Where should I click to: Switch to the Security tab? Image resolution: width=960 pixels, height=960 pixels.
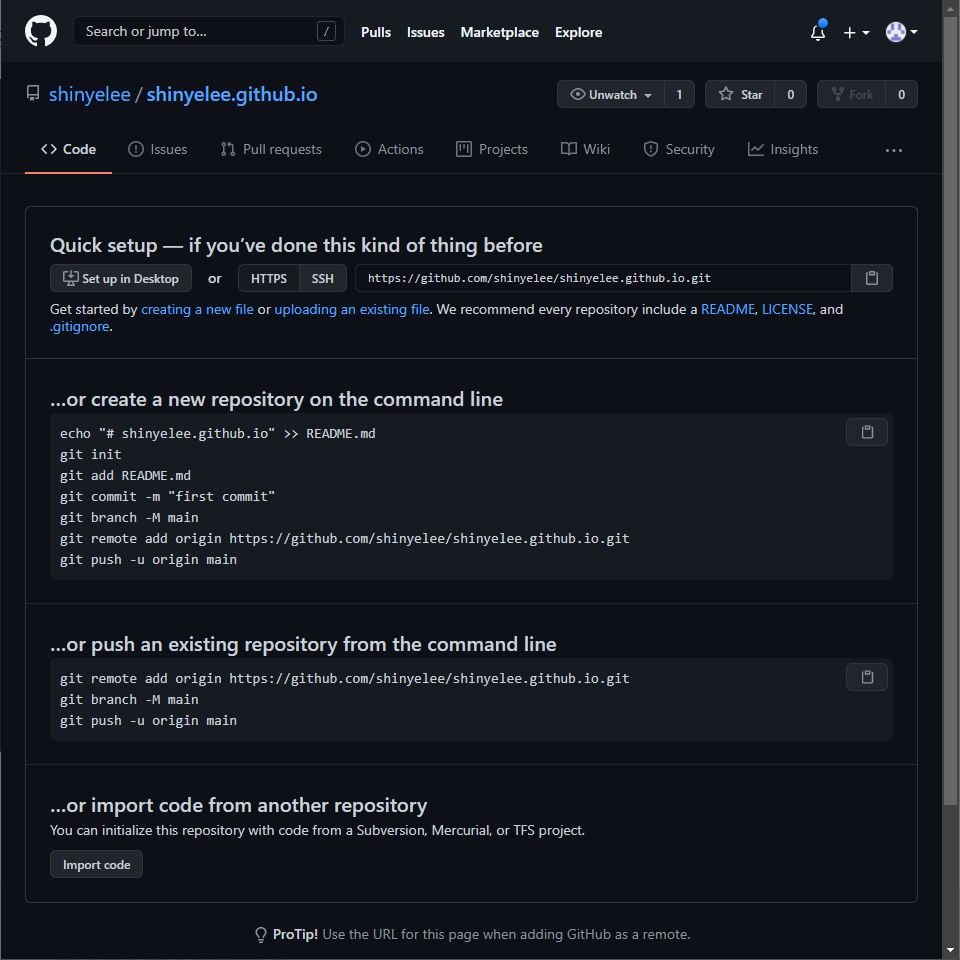pyautogui.click(x=679, y=149)
